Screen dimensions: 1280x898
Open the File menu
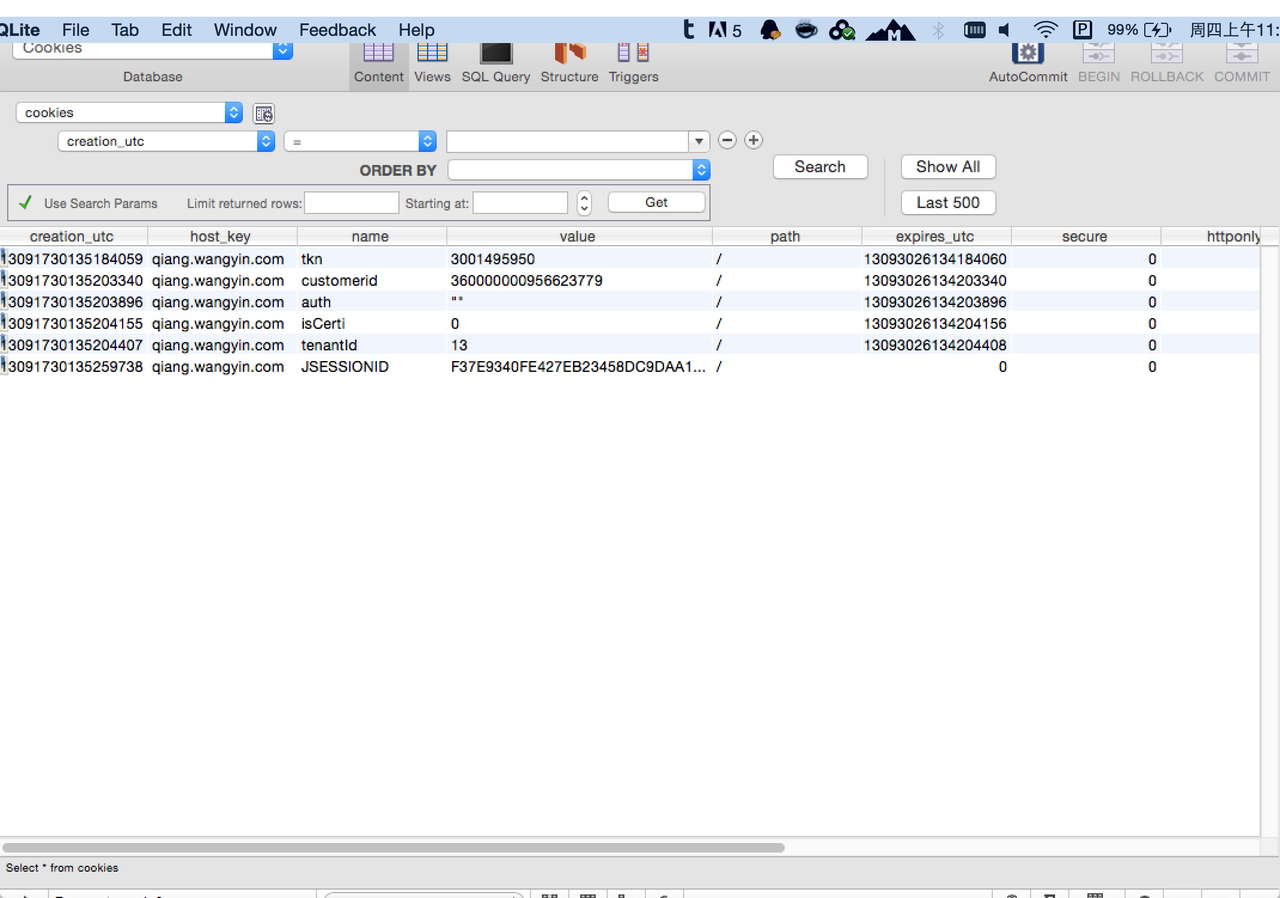[75, 30]
